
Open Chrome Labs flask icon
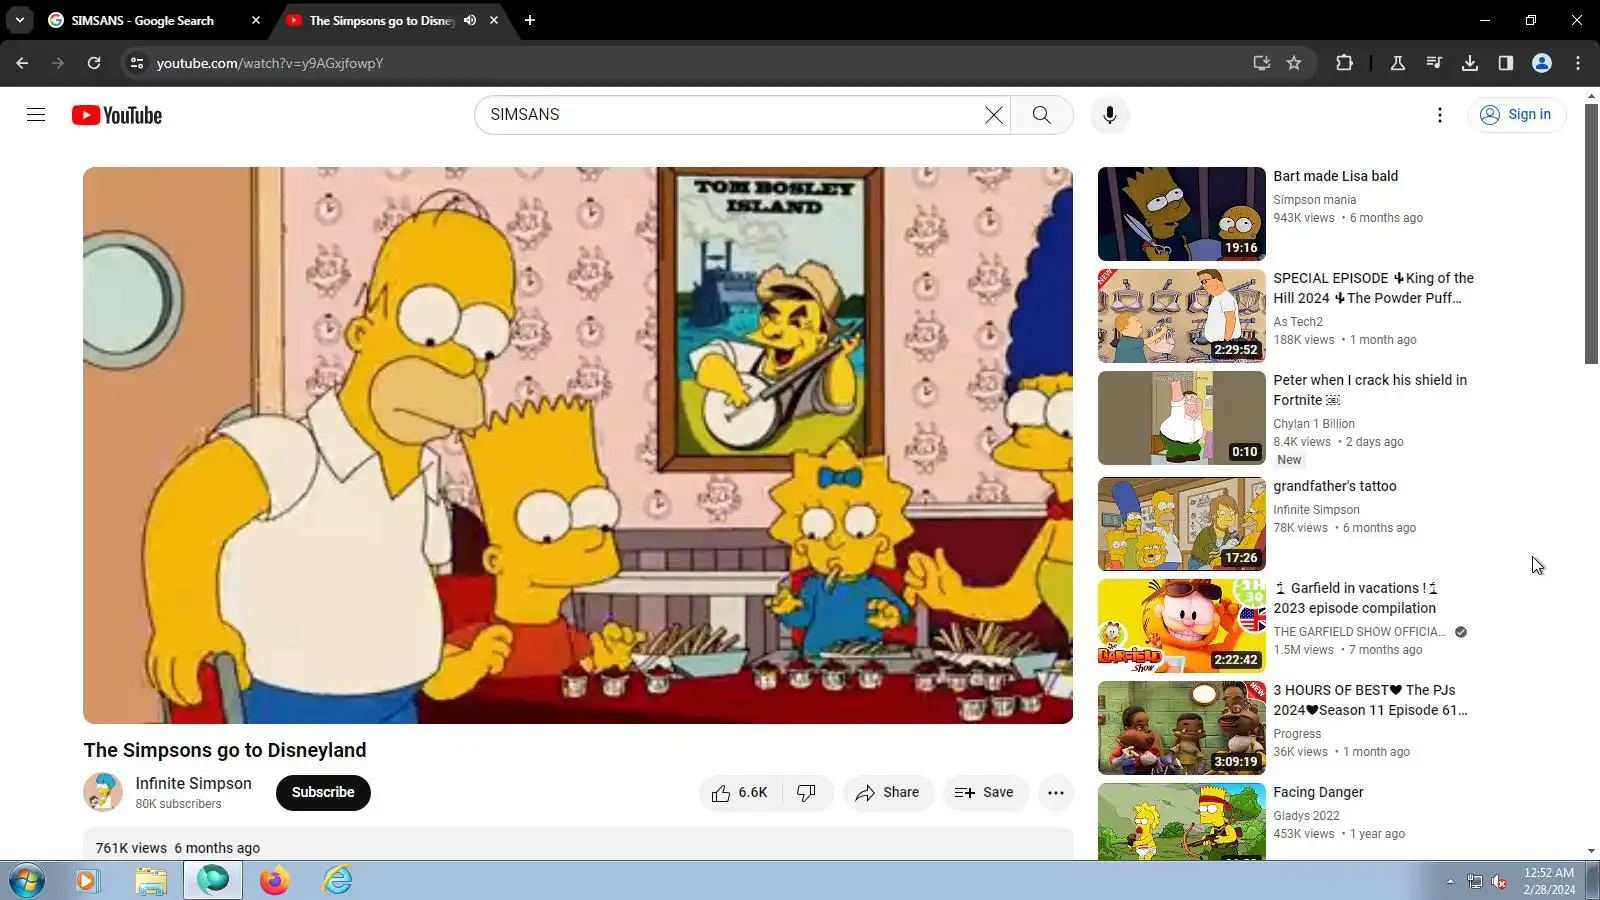(x=1398, y=63)
